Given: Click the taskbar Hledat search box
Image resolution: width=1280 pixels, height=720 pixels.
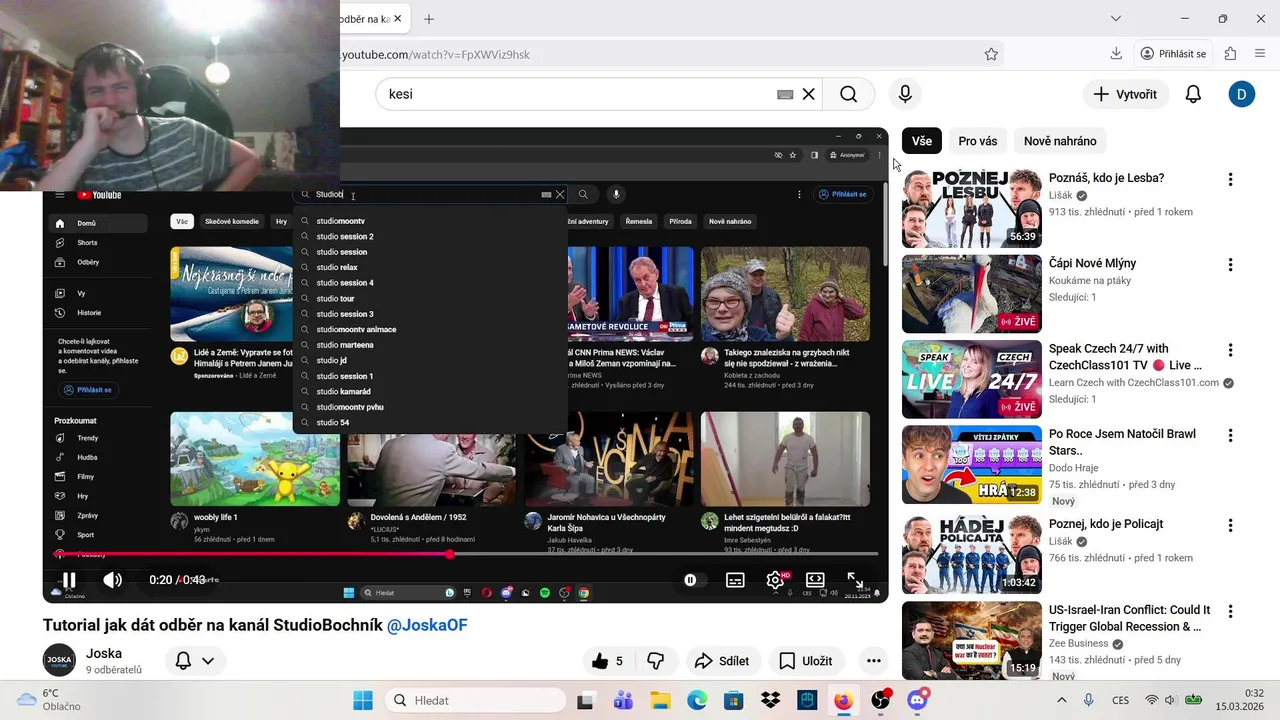Looking at the screenshot, I should [474, 700].
